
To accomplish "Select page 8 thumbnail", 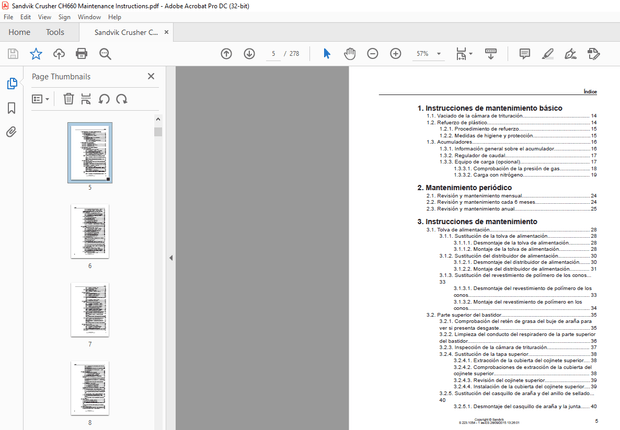I will pyautogui.click(x=90, y=388).
